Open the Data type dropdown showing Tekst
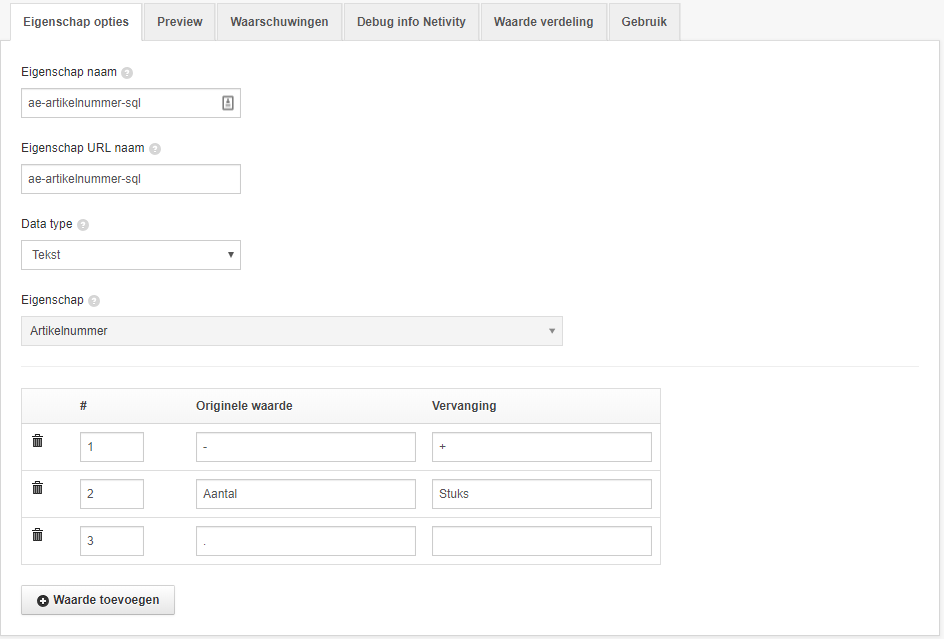This screenshot has width=944, height=639. pos(131,255)
